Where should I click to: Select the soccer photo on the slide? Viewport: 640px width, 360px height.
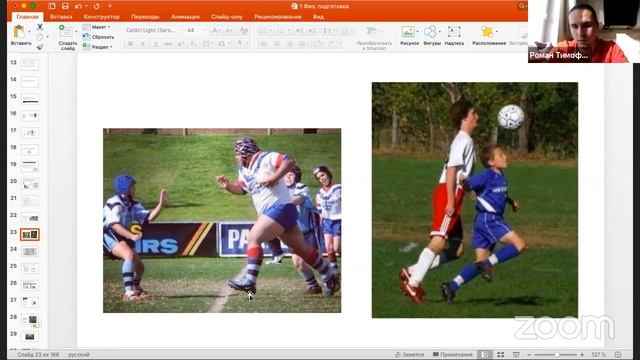point(475,200)
